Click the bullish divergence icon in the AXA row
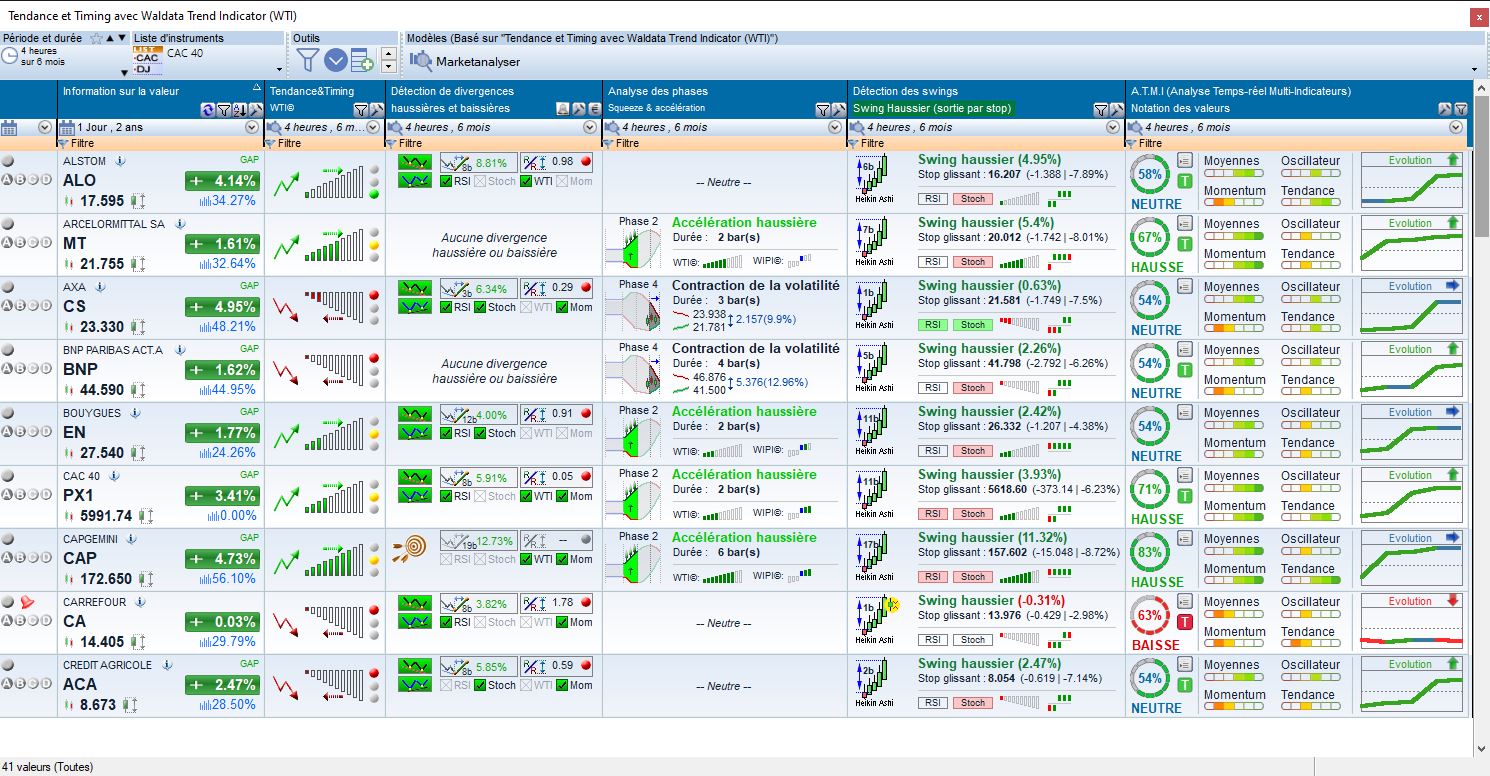The width and height of the screenshot is (1490, 776). (414, 288)
